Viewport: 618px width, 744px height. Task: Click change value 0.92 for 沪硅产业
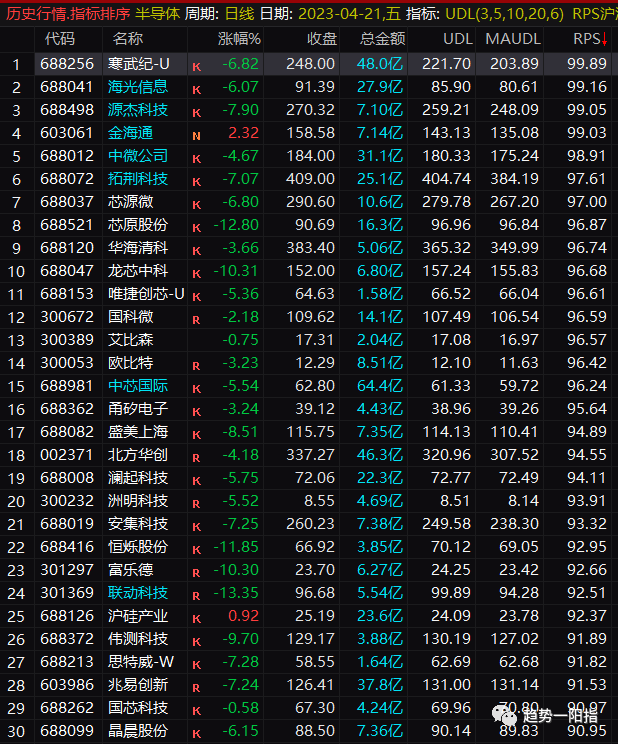(243, 616)
